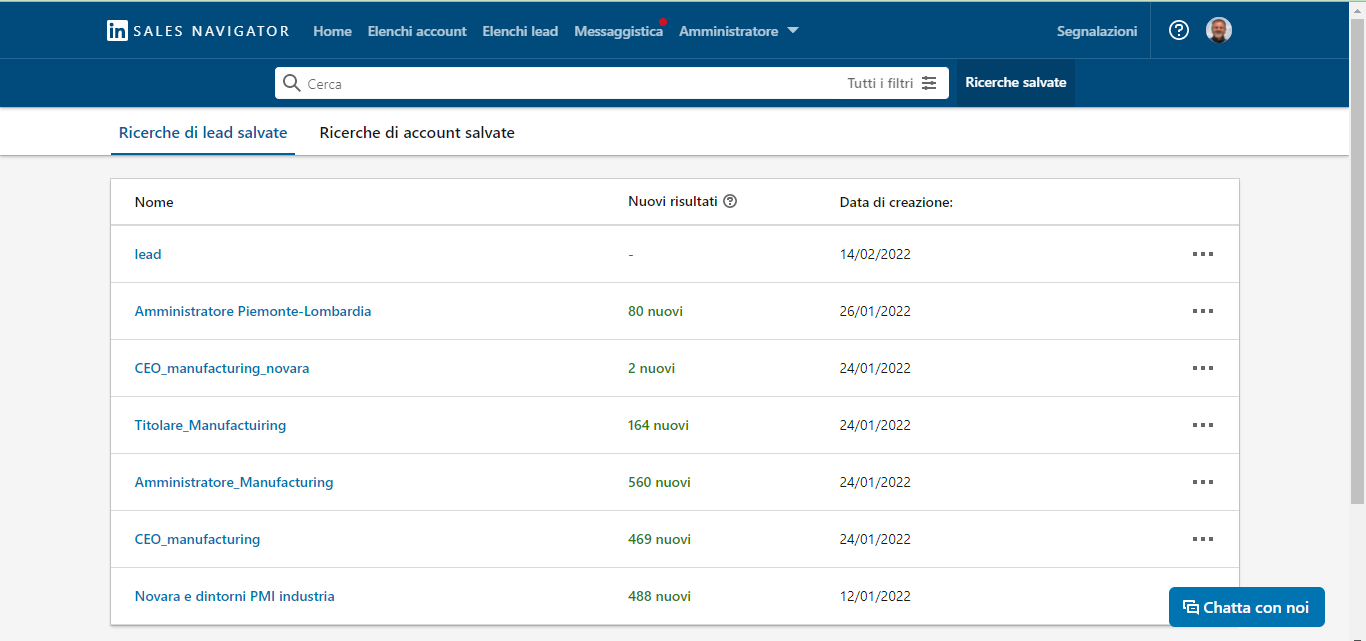Open options menu for Amministratore_Manufacturing row
Image resolution: width=1366 pixels, height=641 pixels.
(1202, 482)
